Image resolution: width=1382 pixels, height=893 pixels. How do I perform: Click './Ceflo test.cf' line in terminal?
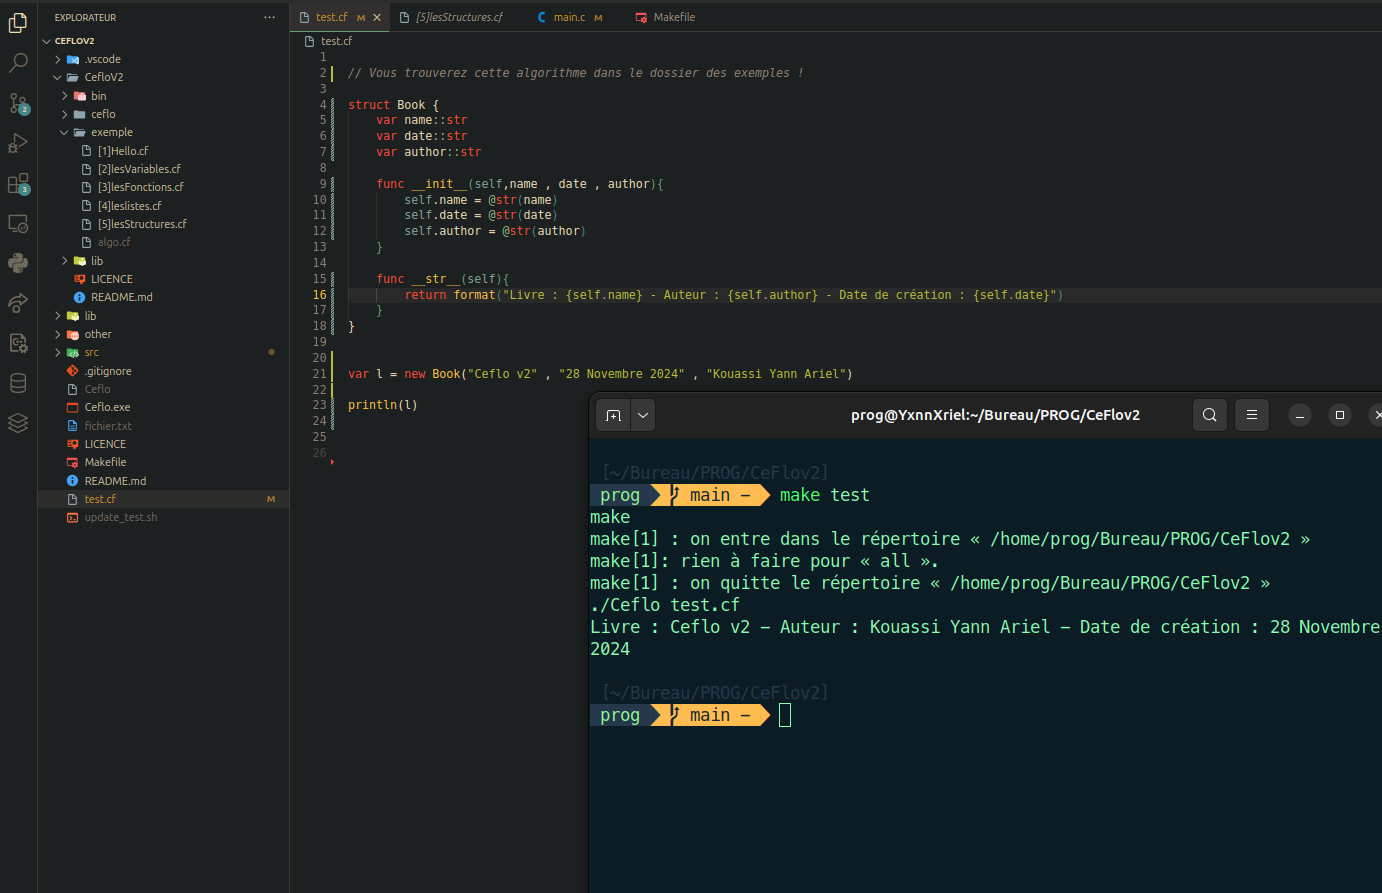665,605
